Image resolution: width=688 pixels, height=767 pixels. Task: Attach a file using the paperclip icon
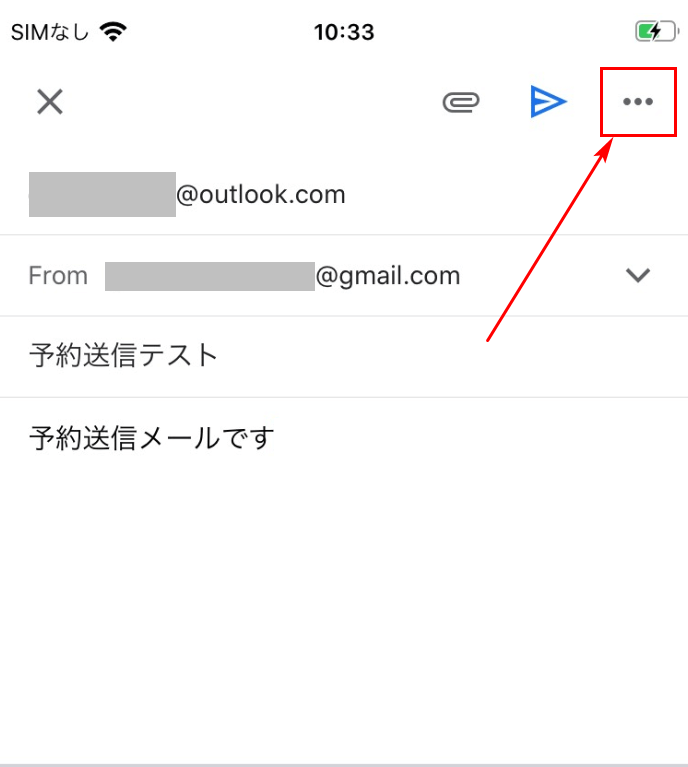click(x=461, y=102)
